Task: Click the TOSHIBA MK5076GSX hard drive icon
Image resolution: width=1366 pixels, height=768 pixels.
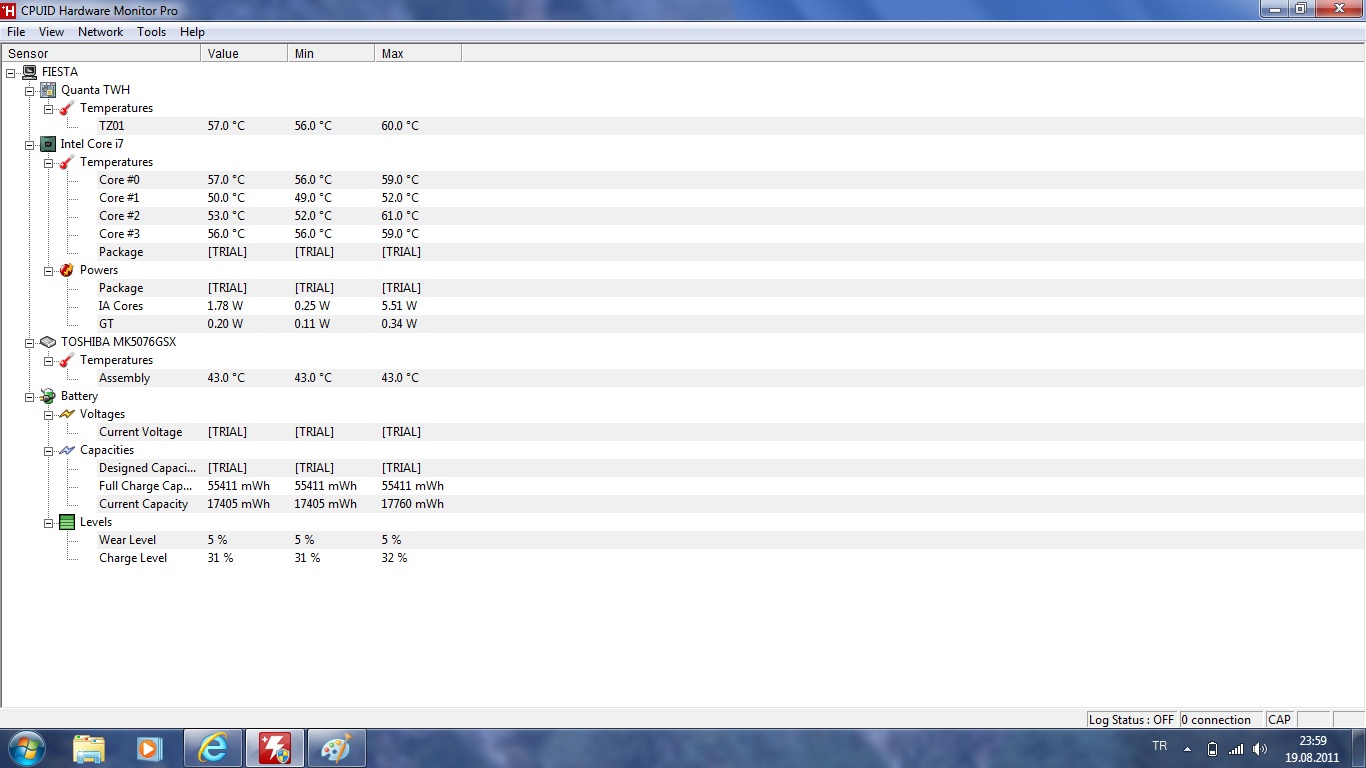Action: [48, 342]
